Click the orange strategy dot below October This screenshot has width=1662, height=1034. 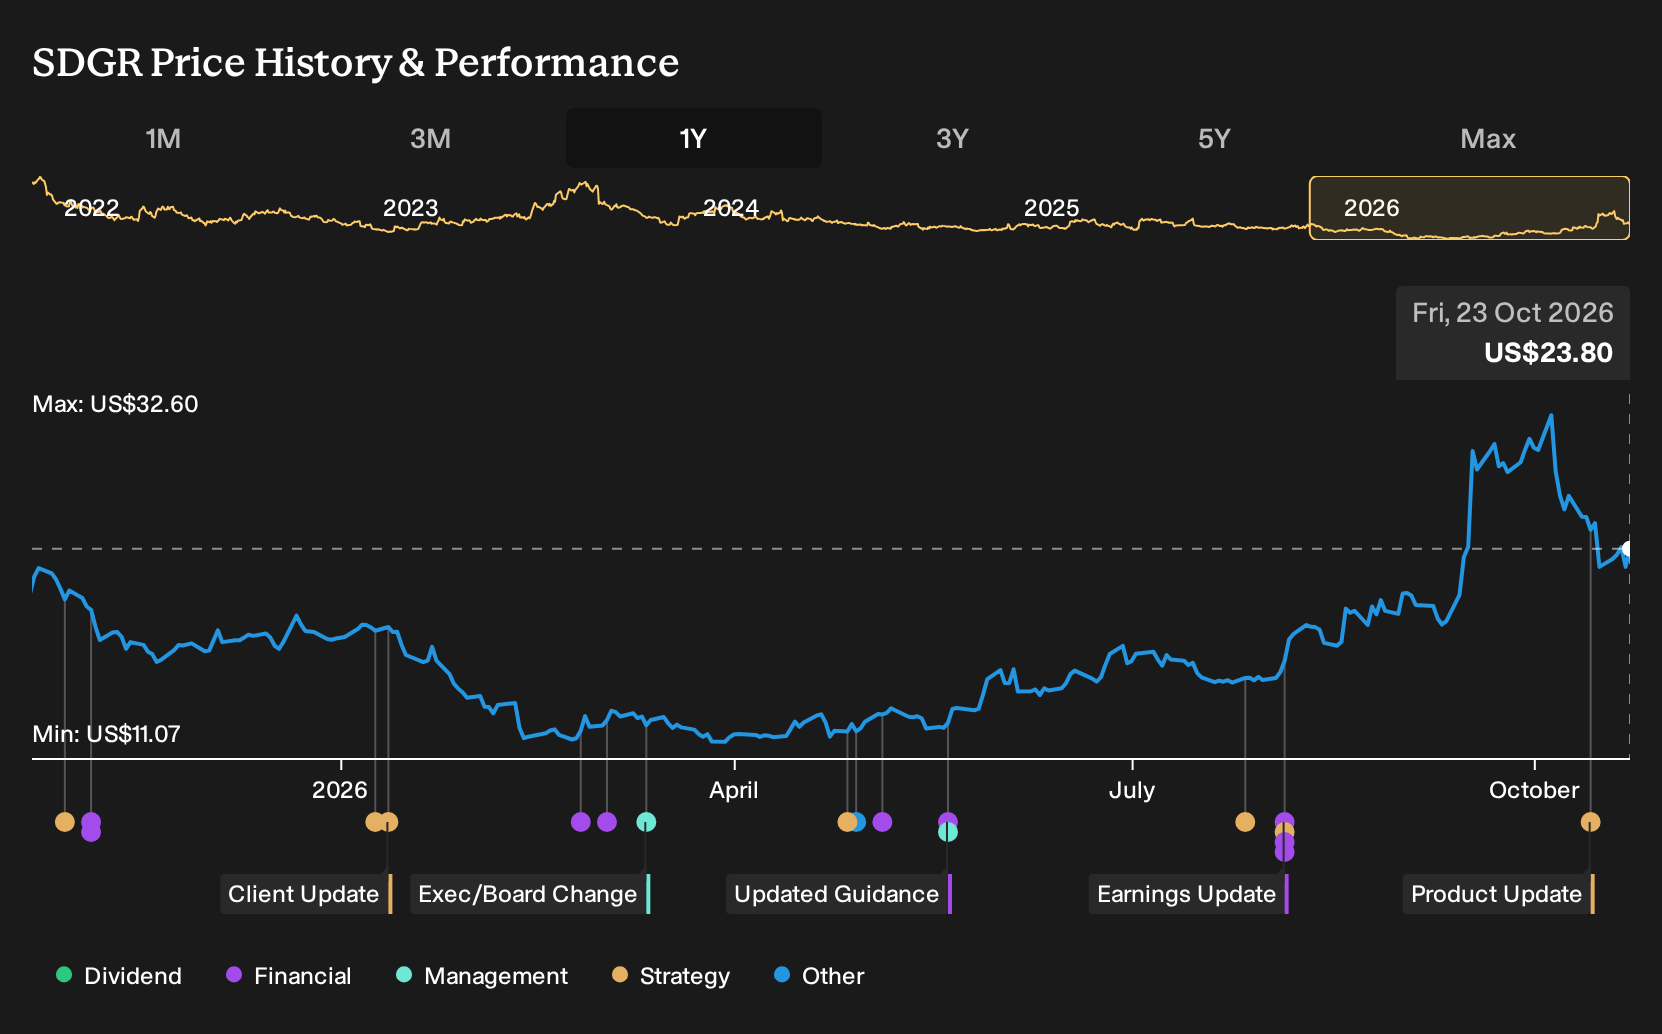1590,822
